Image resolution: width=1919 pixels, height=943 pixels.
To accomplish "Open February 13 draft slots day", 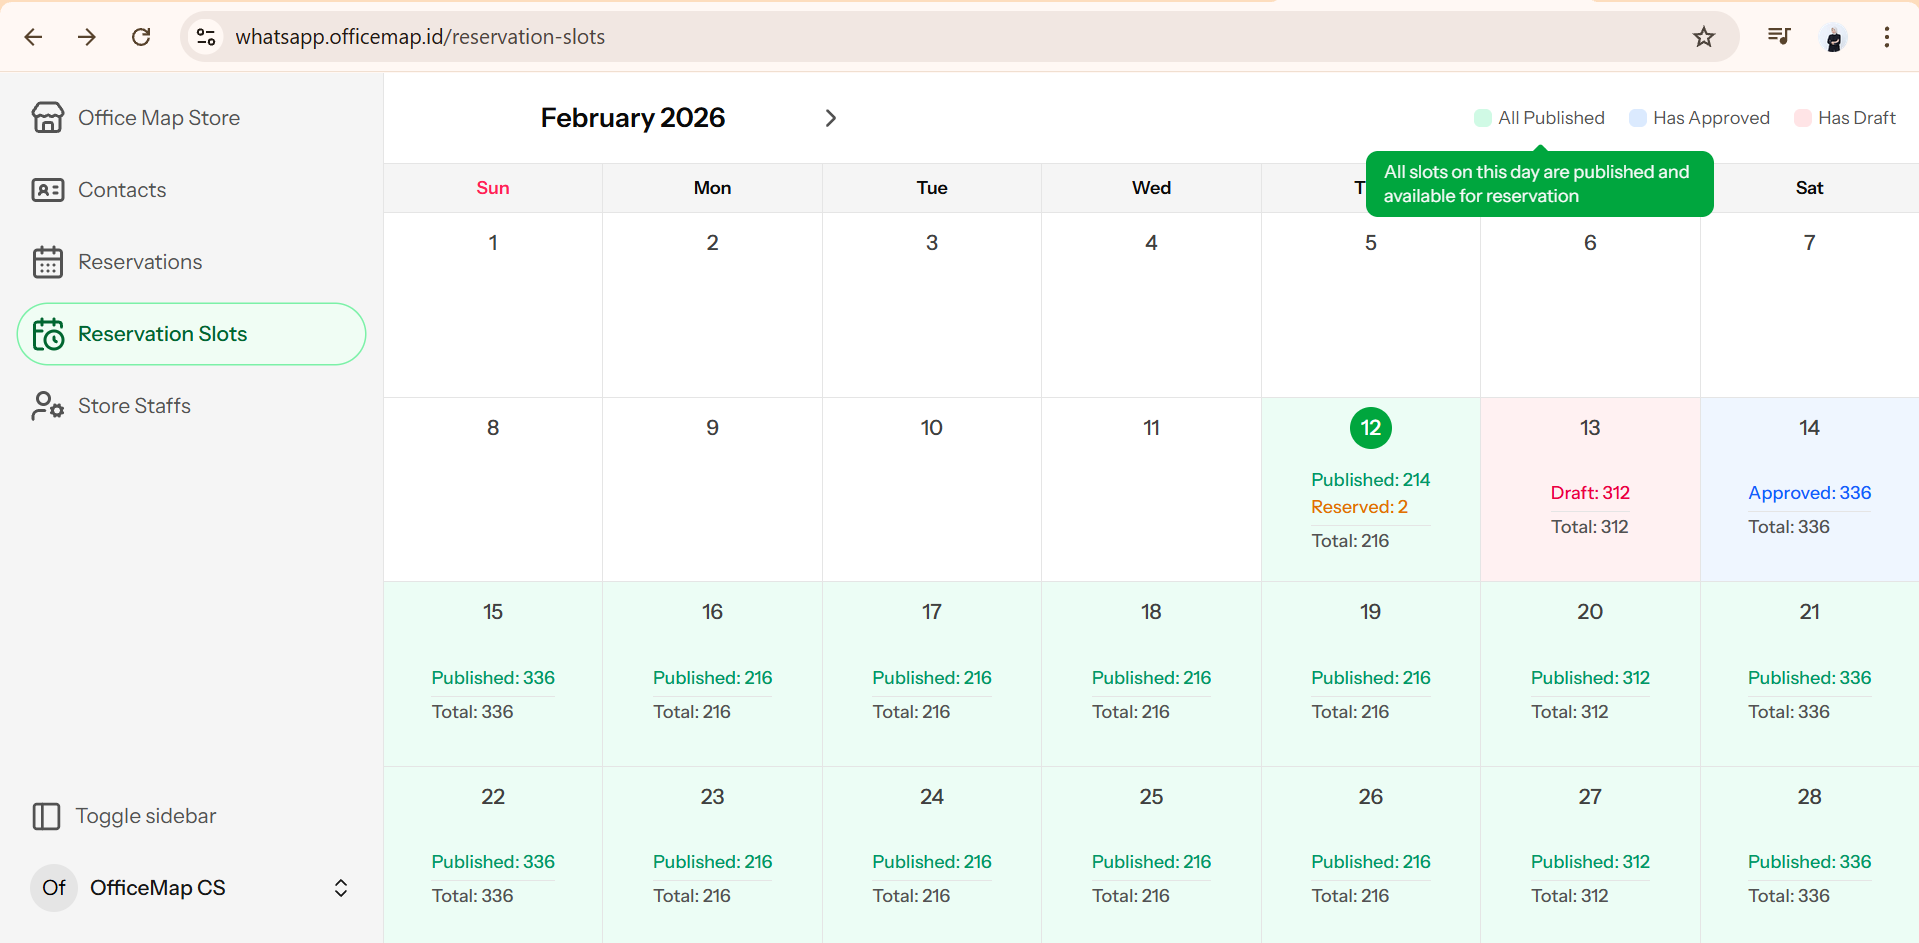I will tap(1589, 489).
